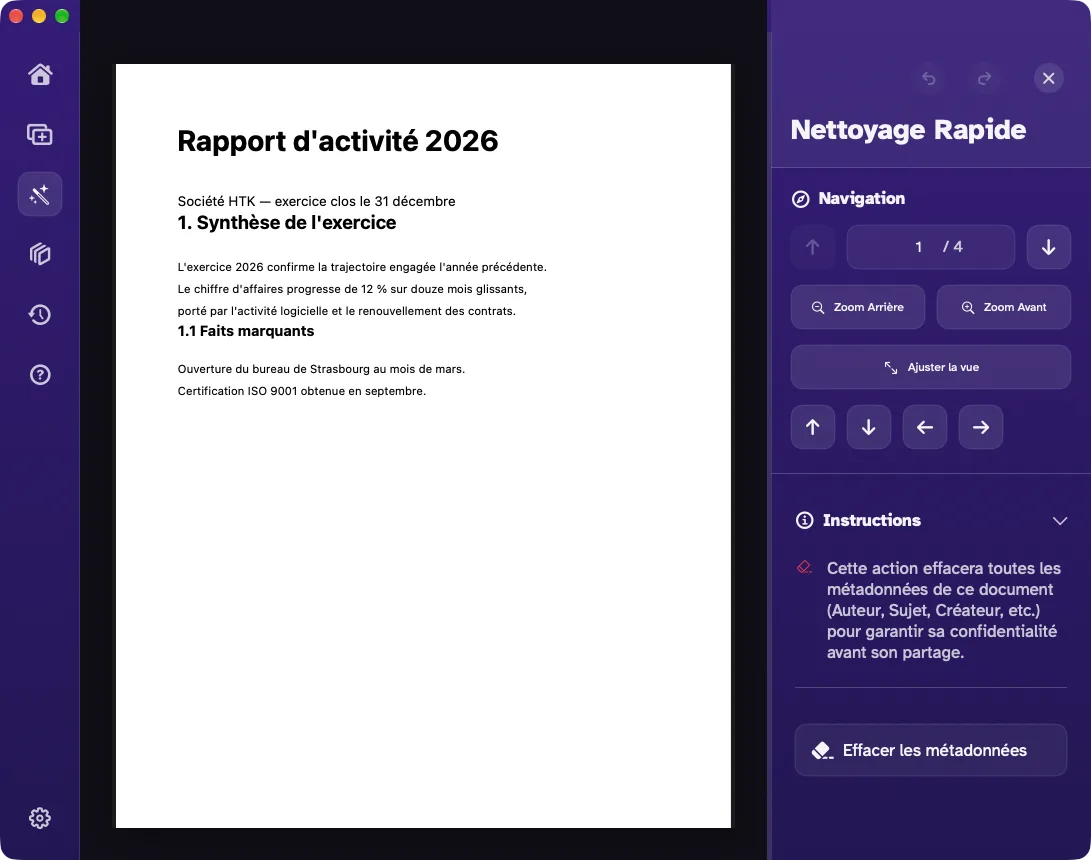Screen dimensions: 1091x860
Task: Open the stacked layers sidebar icon
Action: pos(40,254)
